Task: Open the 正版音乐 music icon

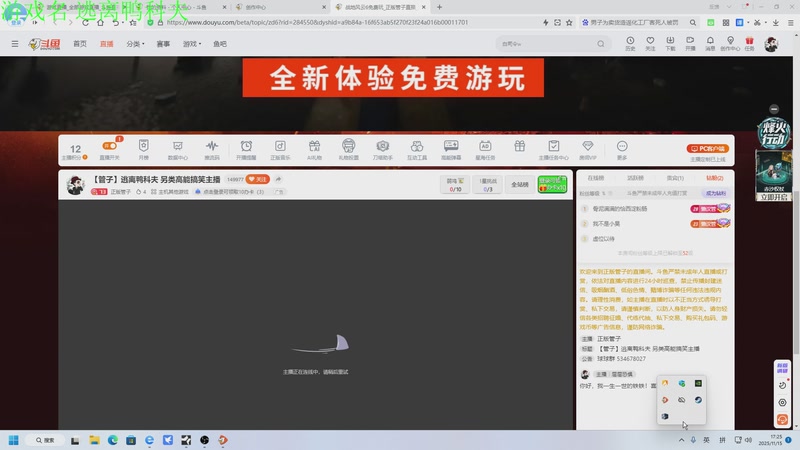Action: point(280,150)
